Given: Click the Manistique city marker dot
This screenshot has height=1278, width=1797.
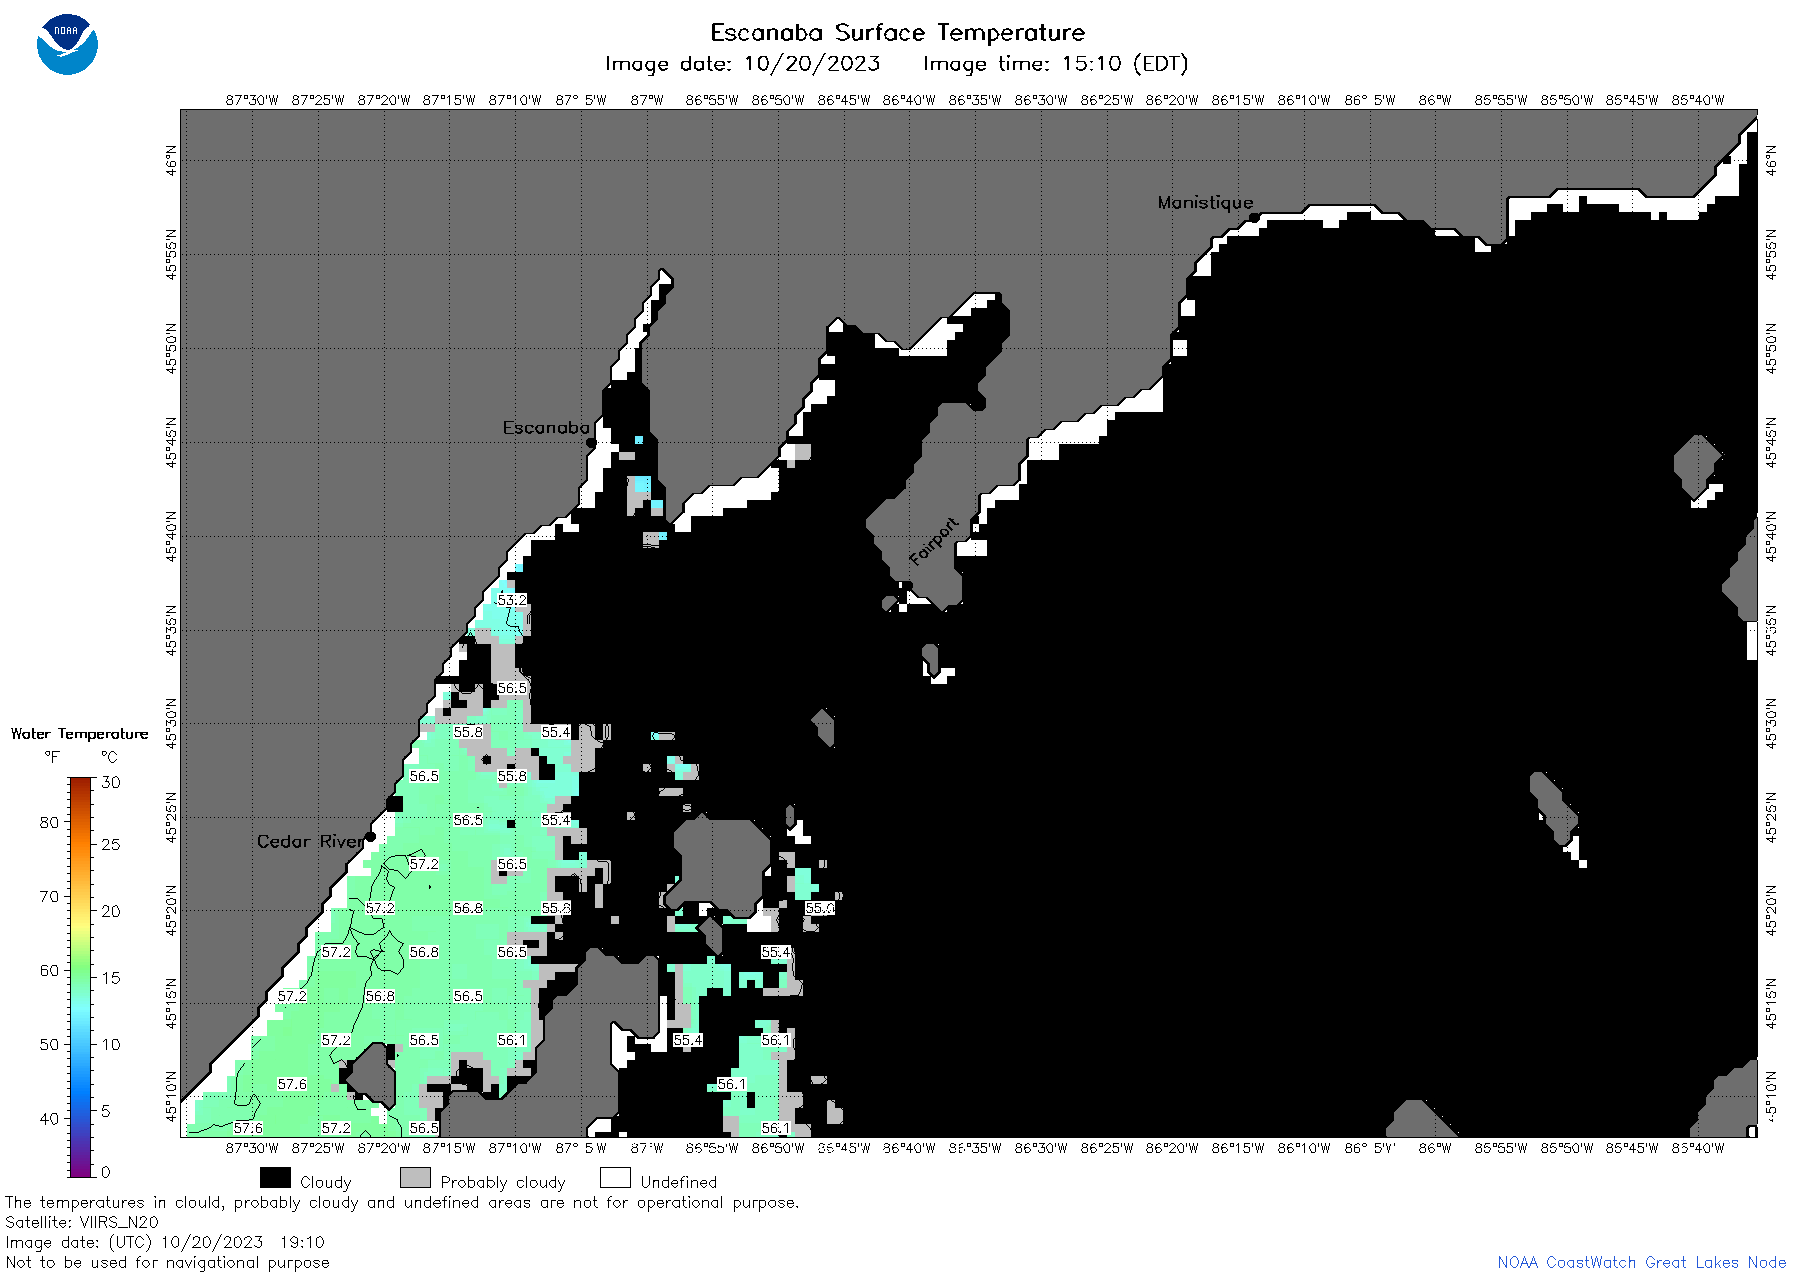Looking at the screenshot, I should click(1254, 217).
